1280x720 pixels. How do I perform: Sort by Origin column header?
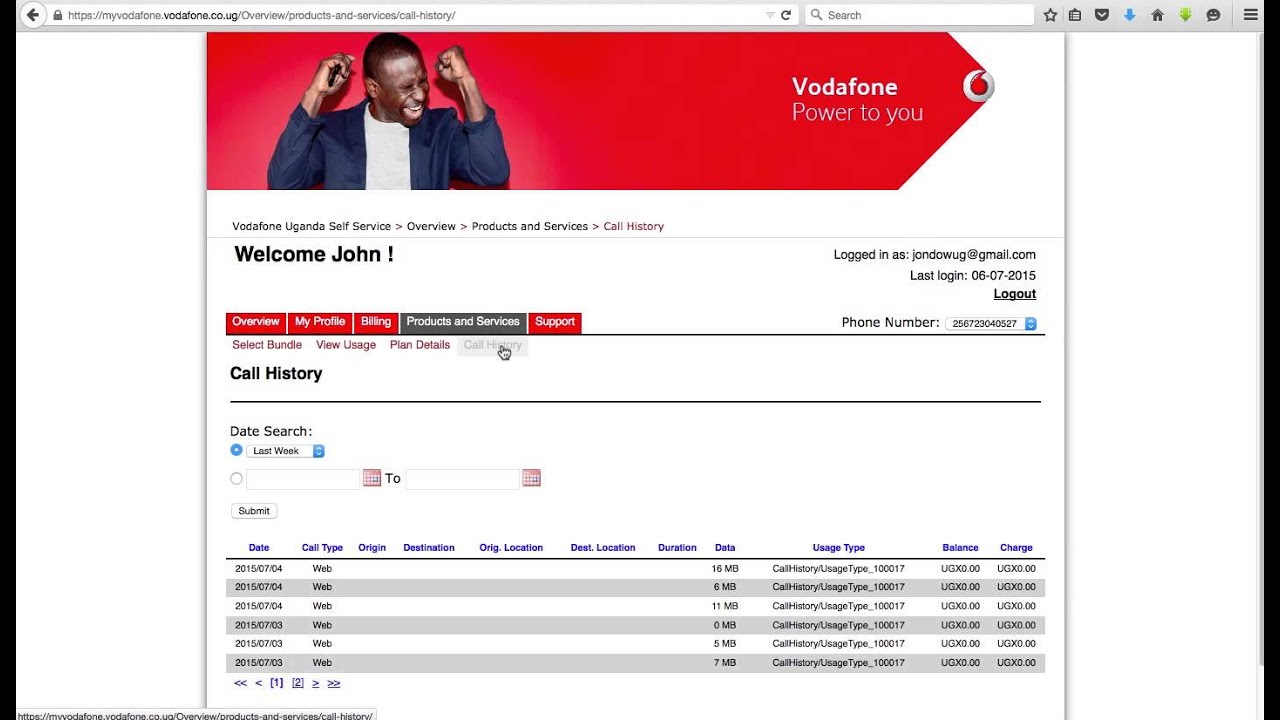(x=372, y=548)
